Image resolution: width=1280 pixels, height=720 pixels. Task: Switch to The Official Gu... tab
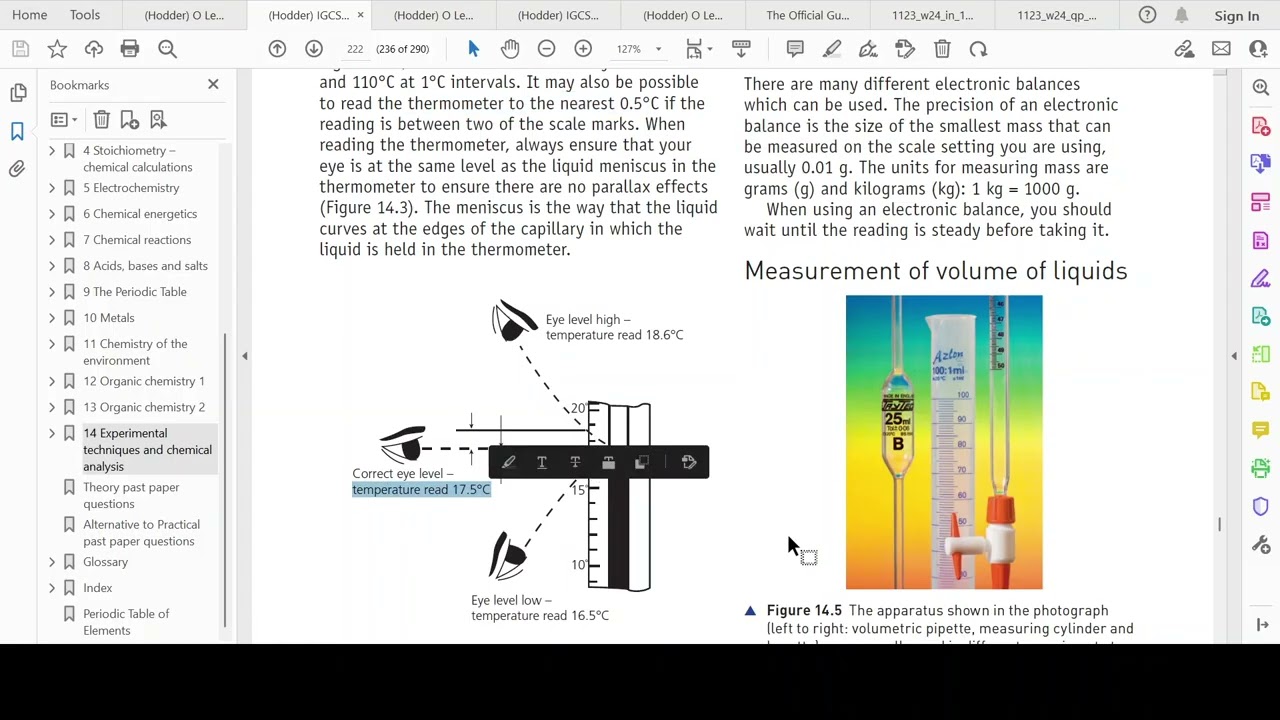(x=807, y=15)
